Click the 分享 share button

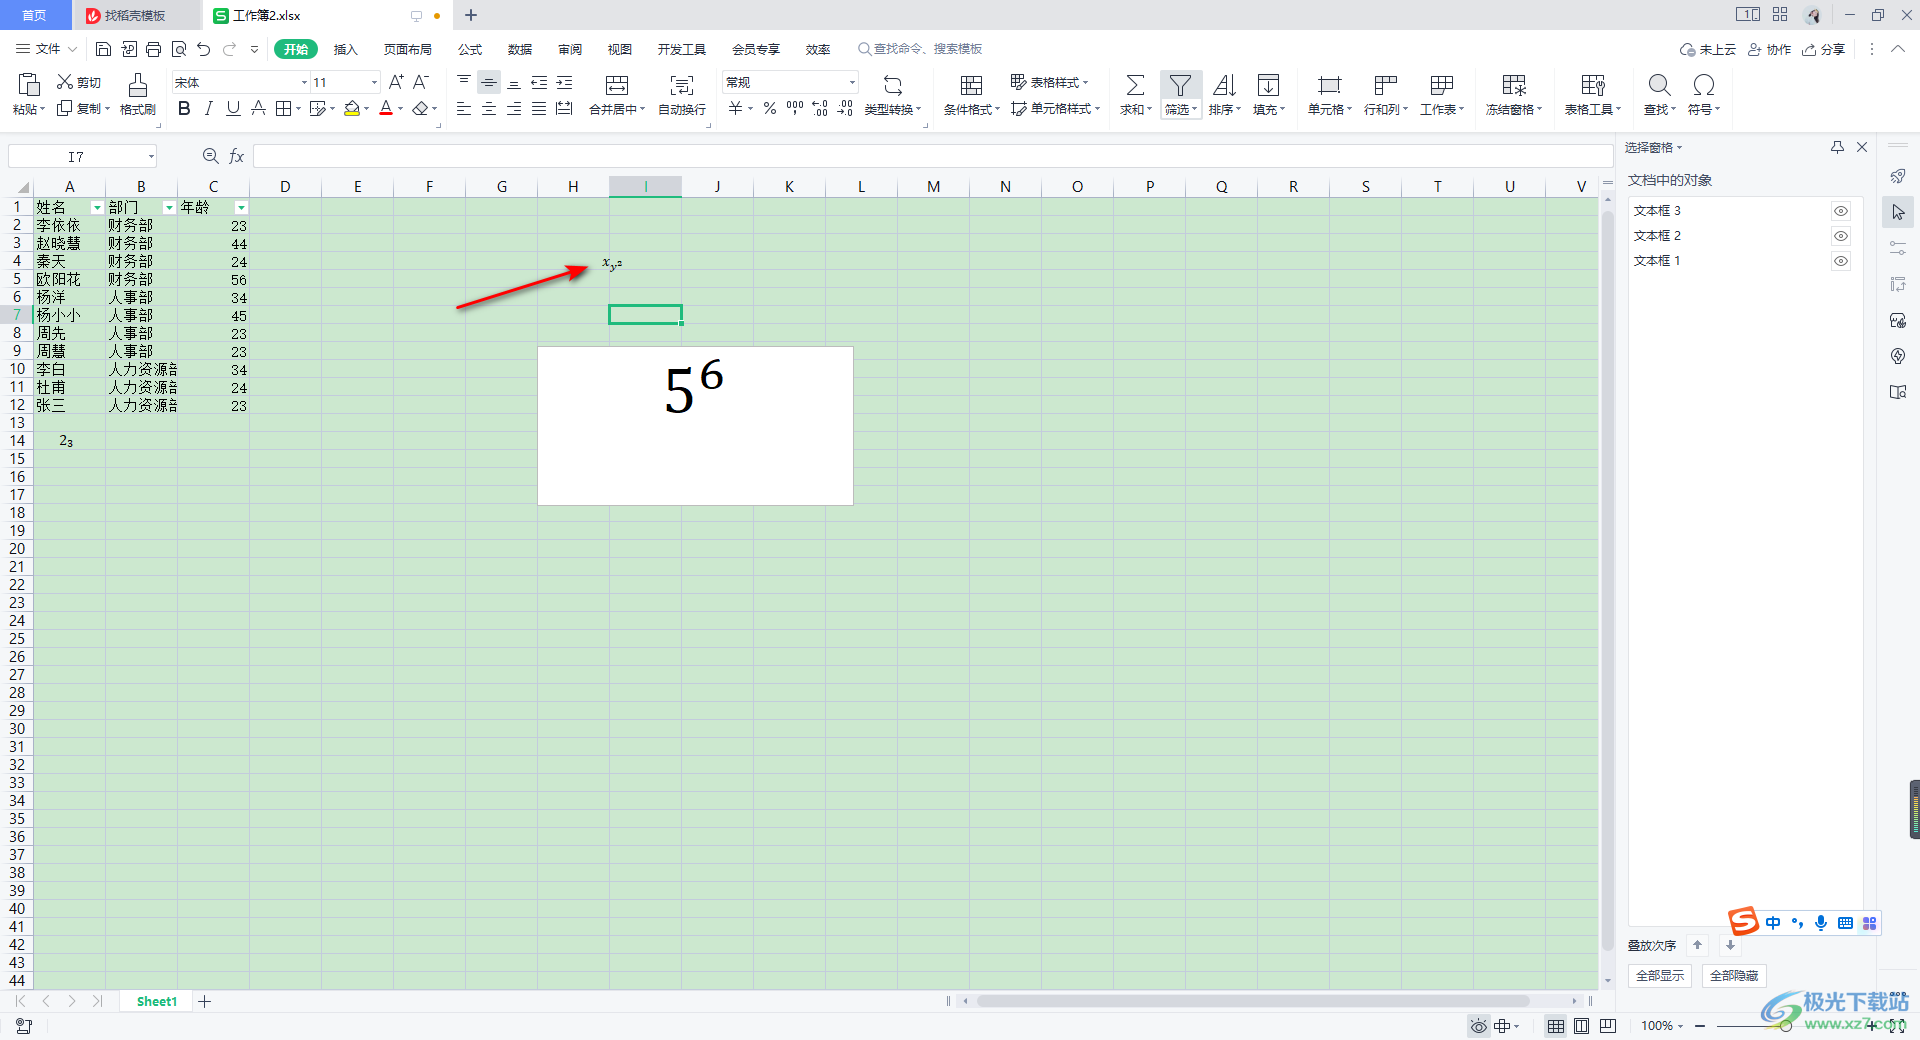pos(1824,49)
